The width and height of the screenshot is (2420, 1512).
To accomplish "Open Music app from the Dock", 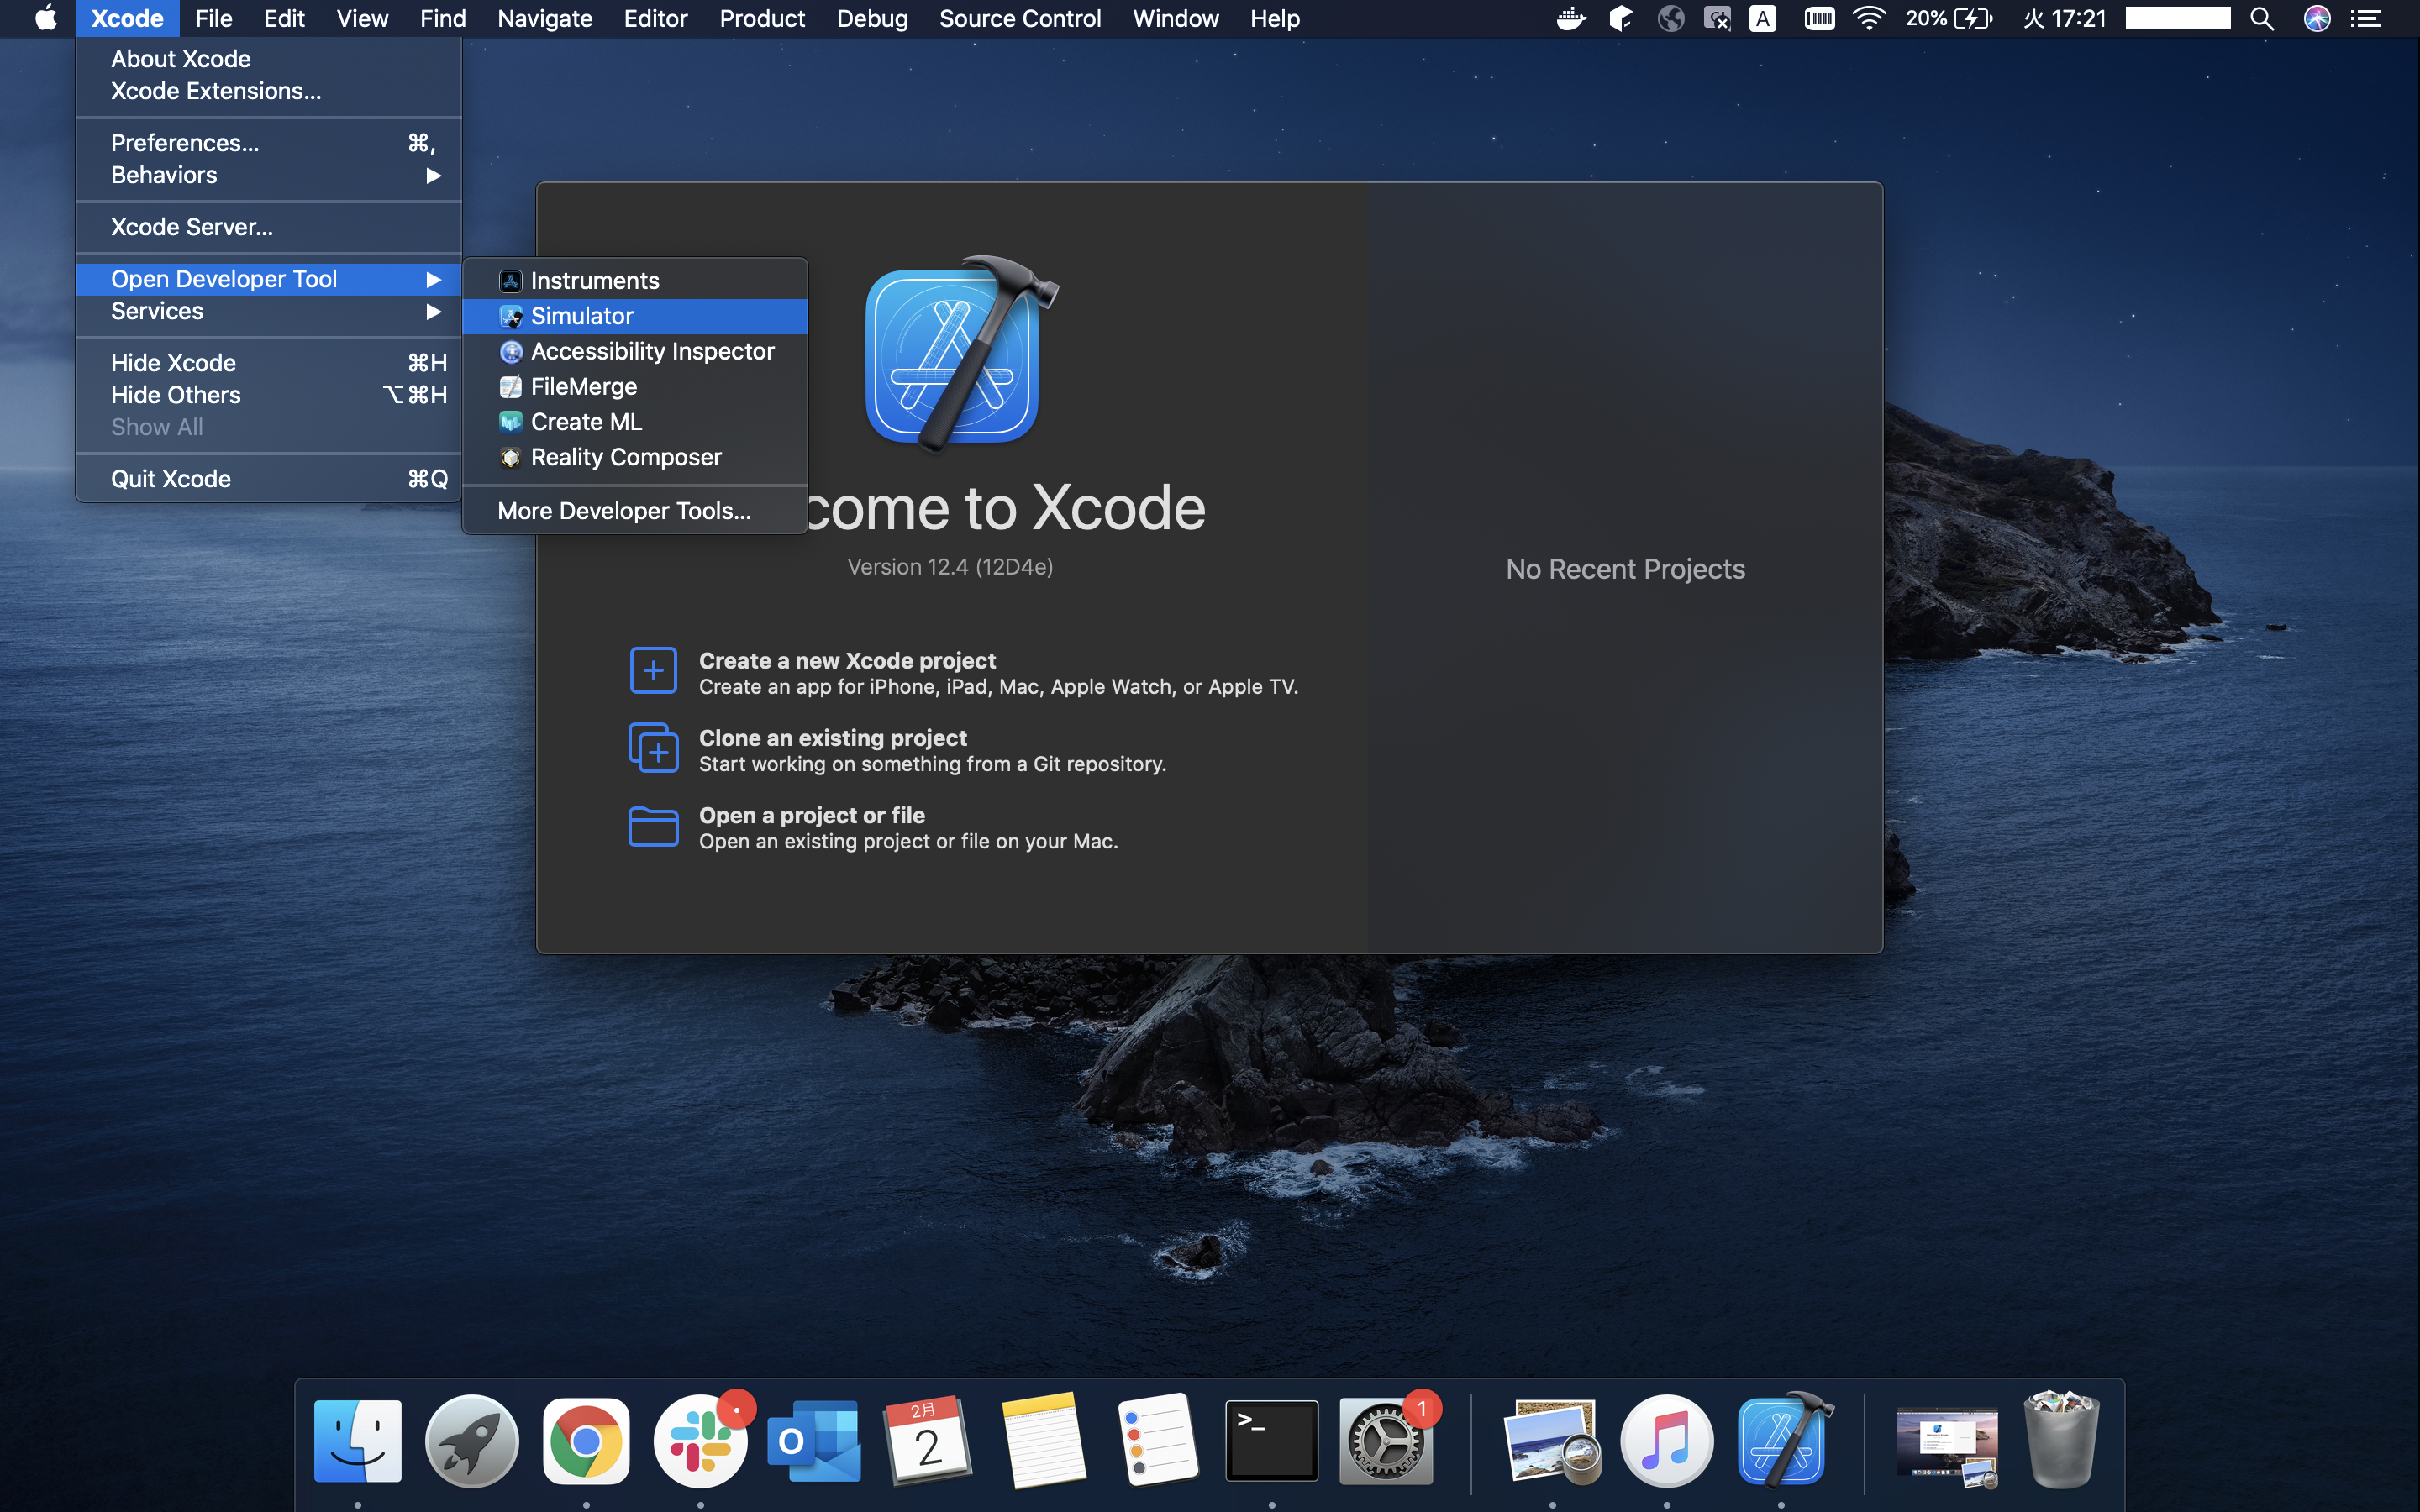I will (1667, 1440).
